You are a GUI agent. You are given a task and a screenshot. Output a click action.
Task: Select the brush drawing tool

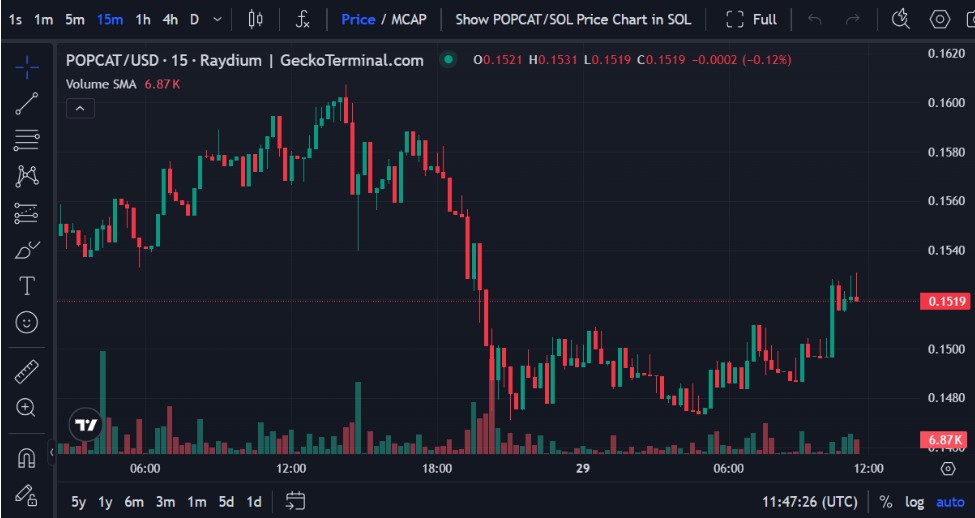(27, 249)
